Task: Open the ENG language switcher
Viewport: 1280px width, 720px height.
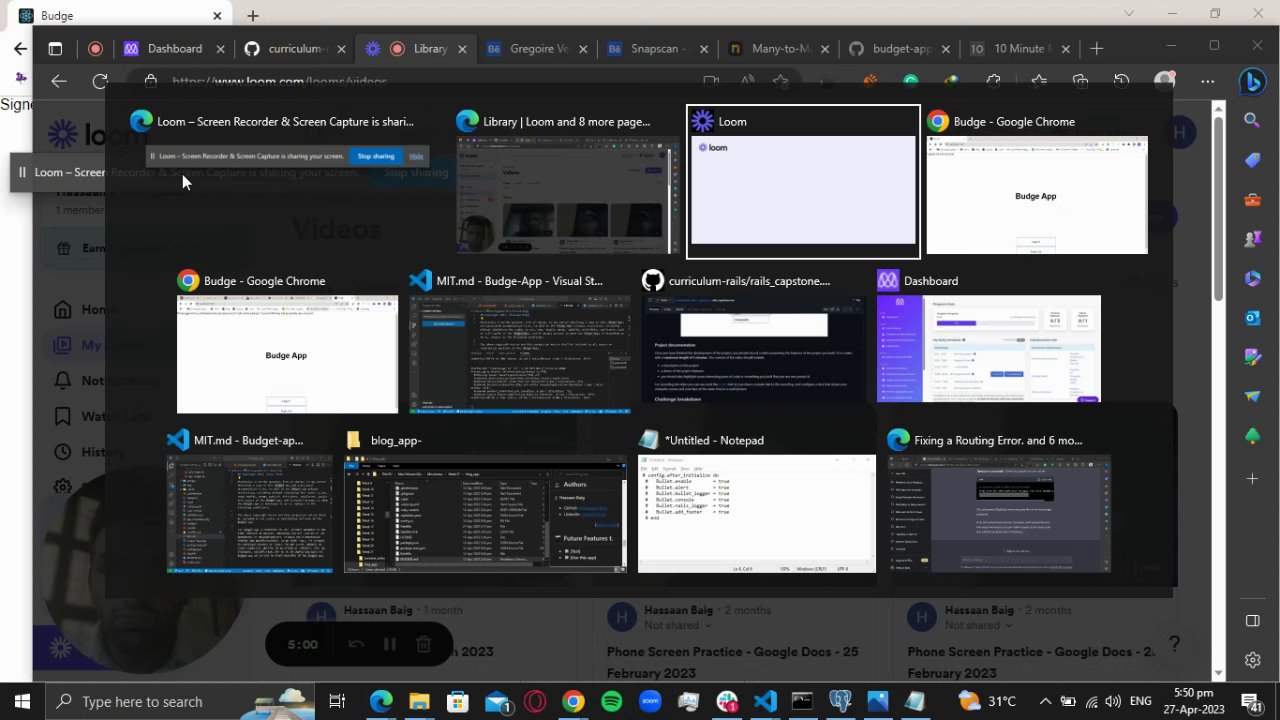Action: point(1141,701)
